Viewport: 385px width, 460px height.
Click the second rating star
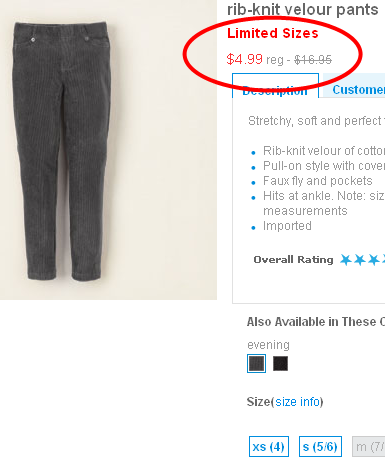pos(360,259)
